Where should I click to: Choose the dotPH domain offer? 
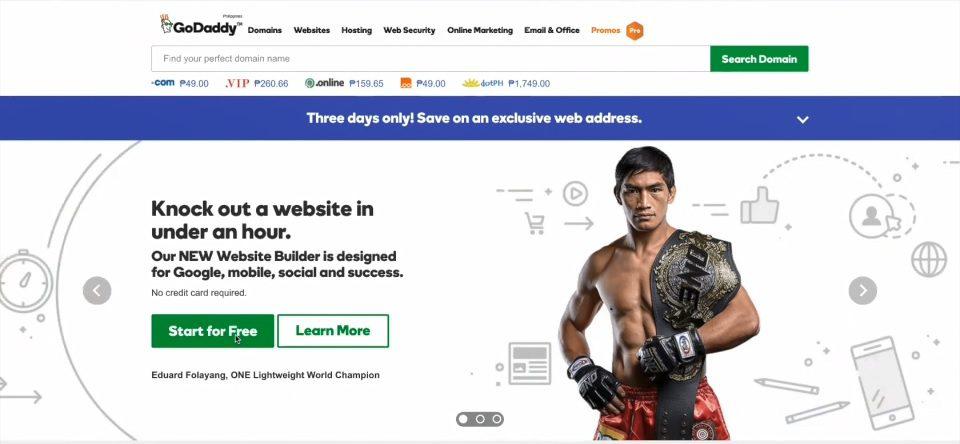pos(506,83)
